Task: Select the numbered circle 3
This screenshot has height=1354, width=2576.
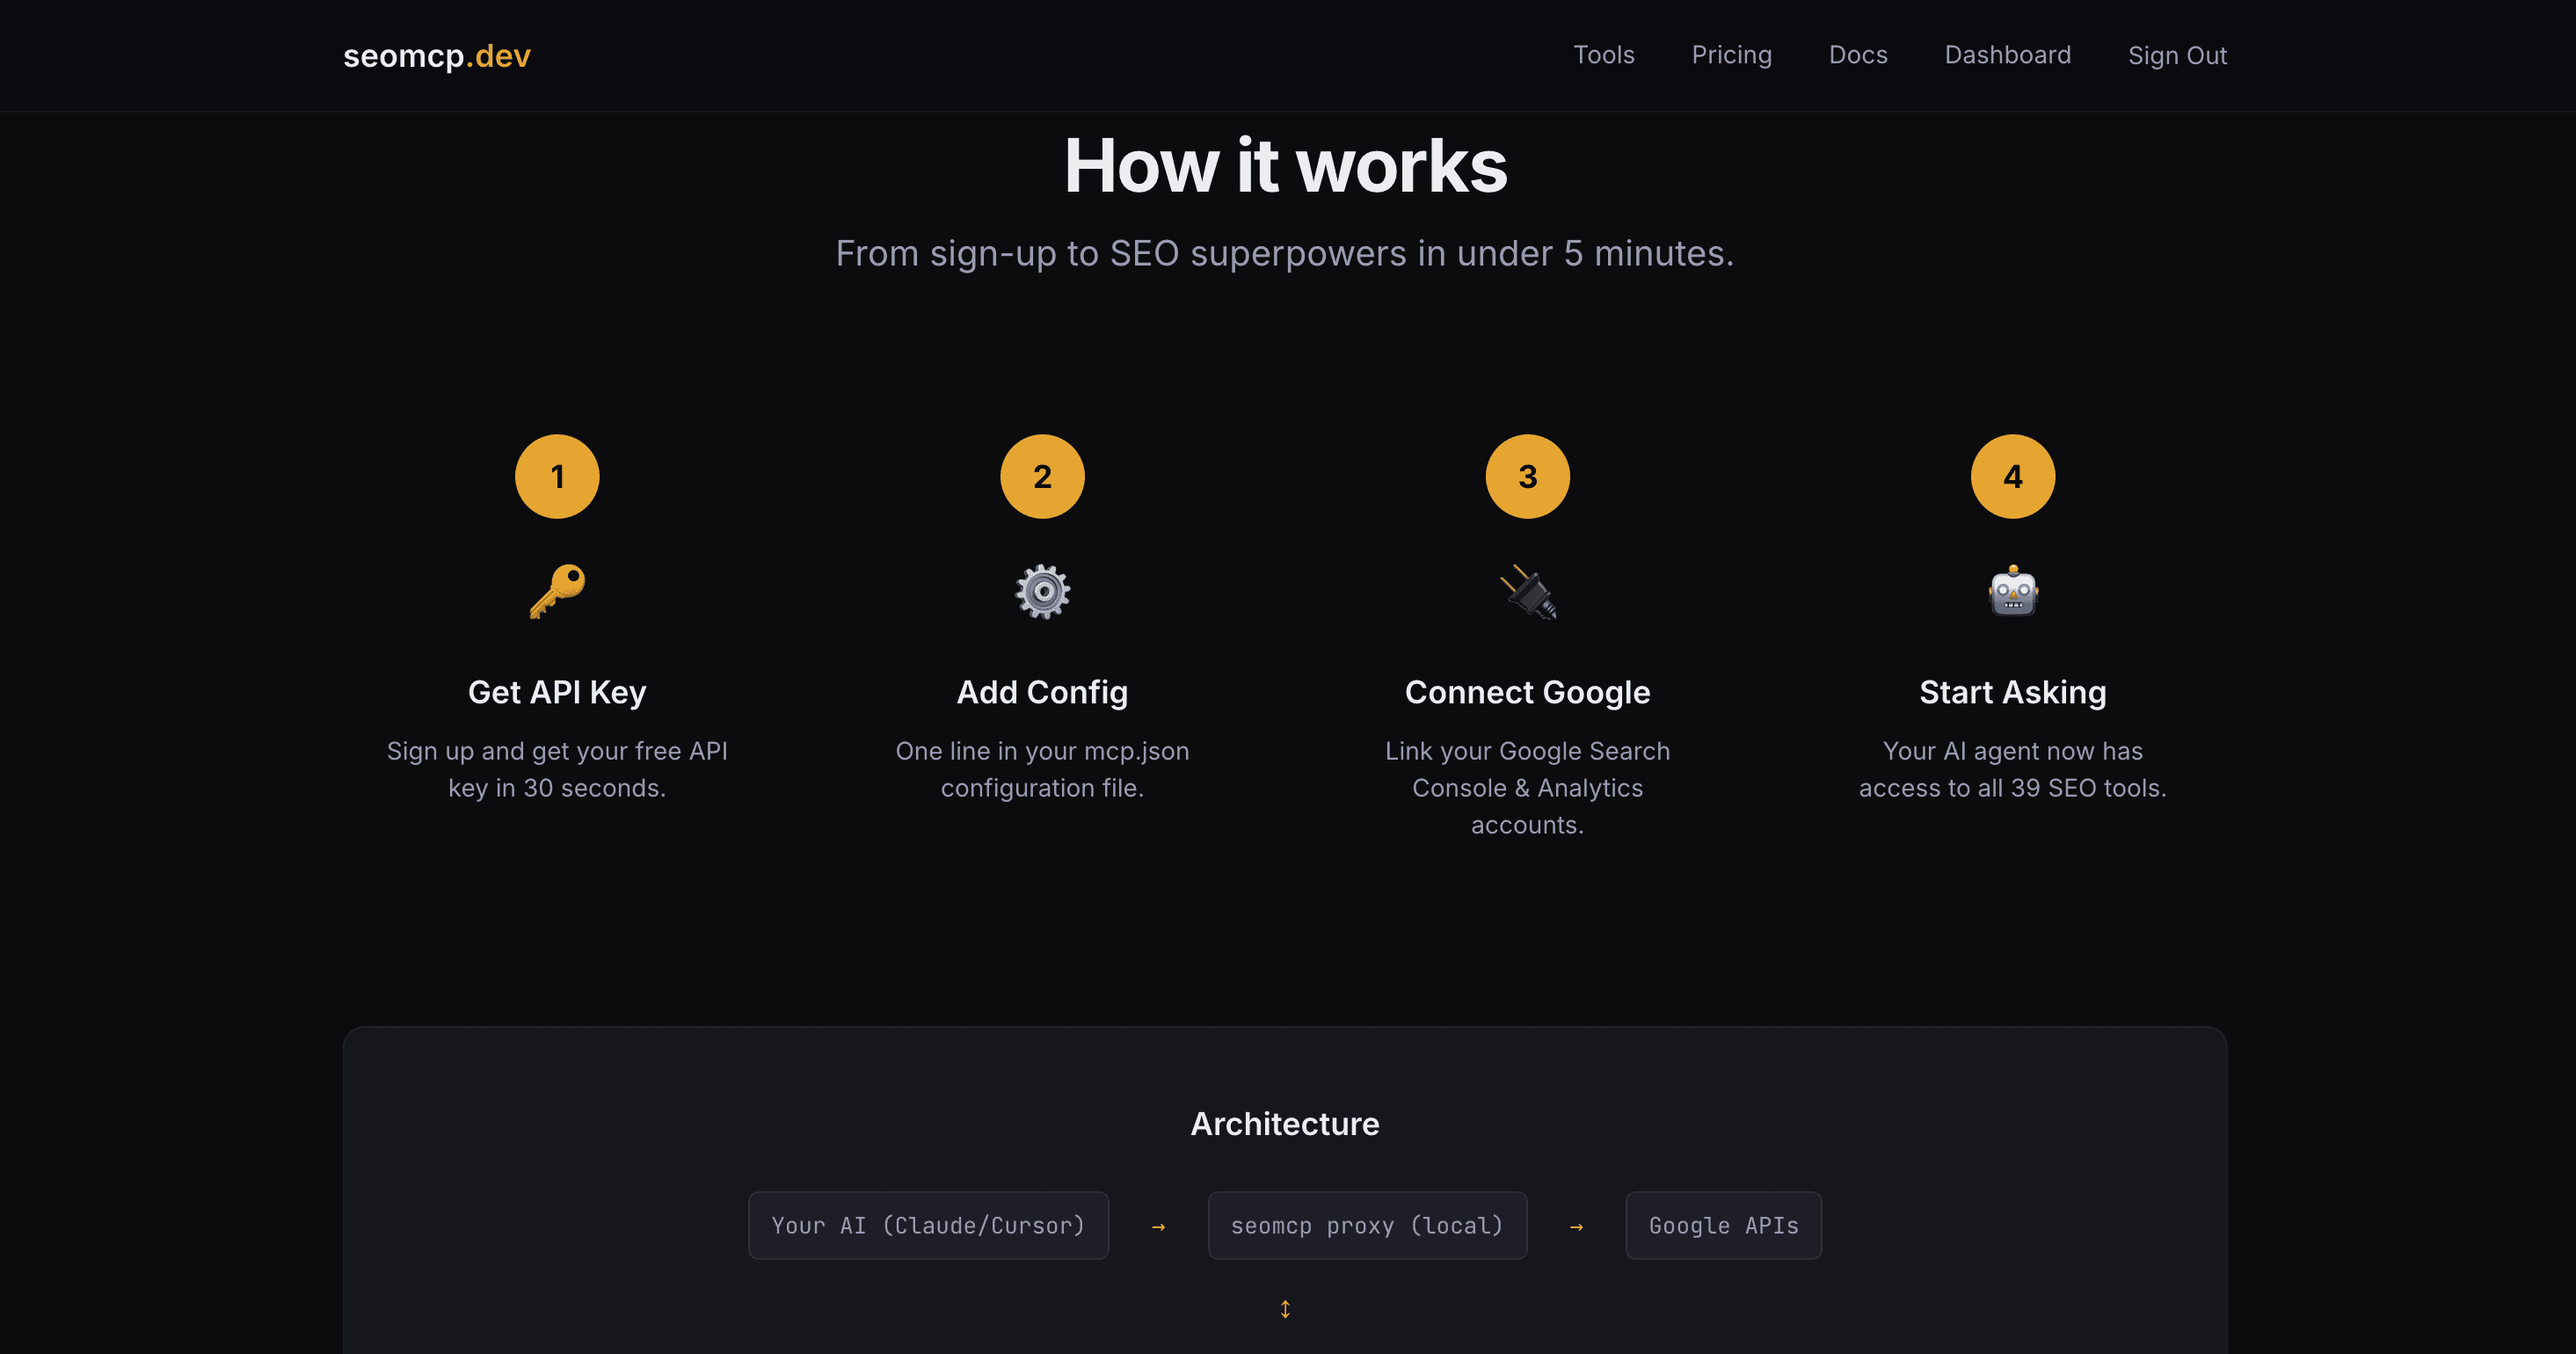Action: tap(1527, 476)
